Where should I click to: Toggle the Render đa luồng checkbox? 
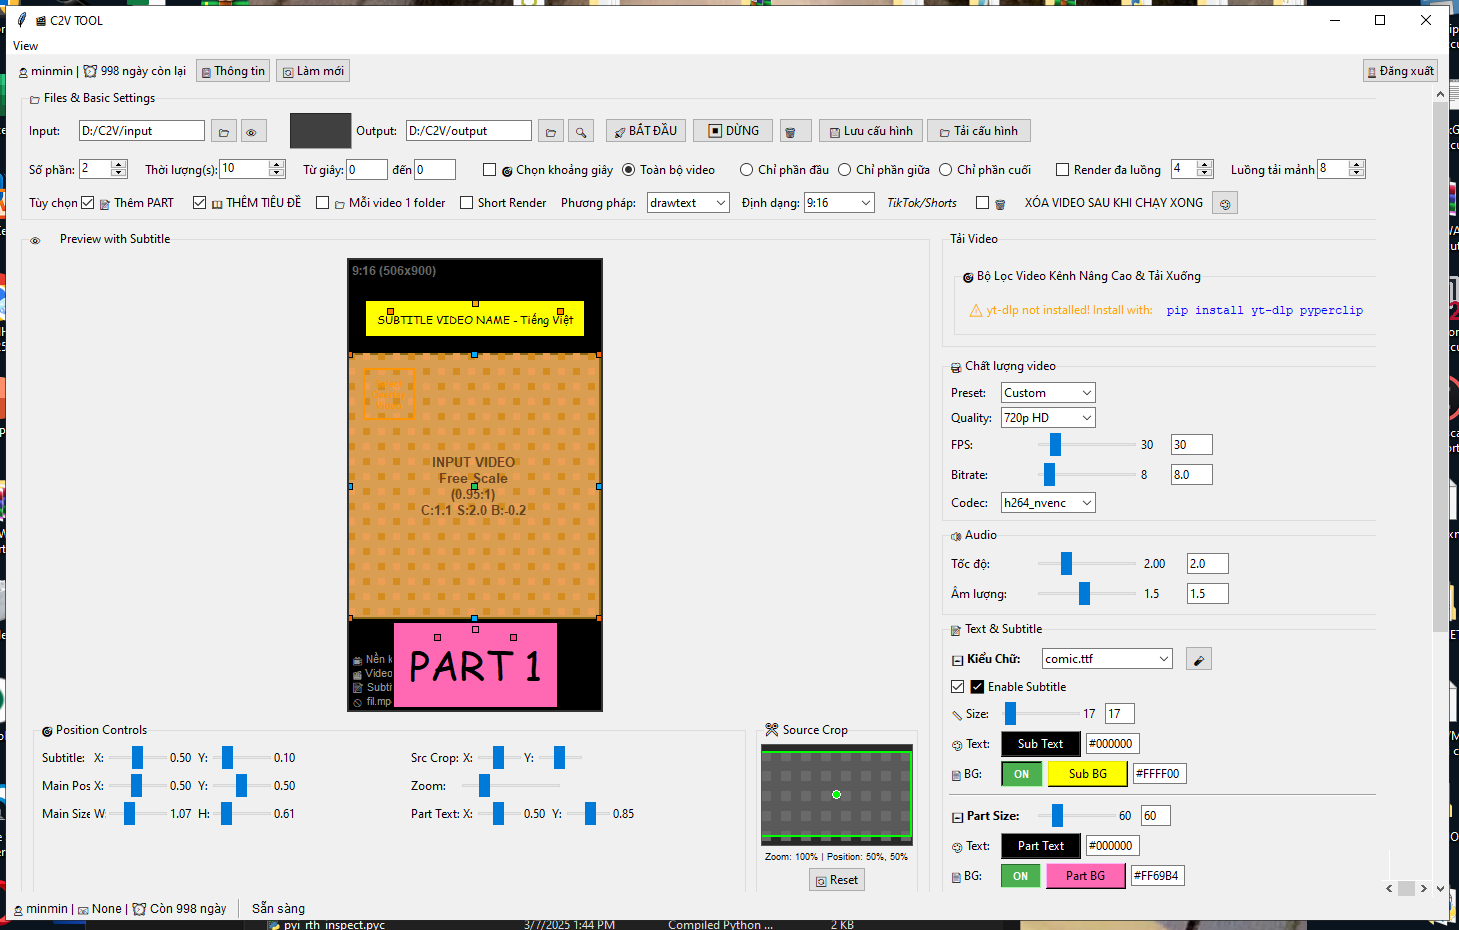[1063, 170]
